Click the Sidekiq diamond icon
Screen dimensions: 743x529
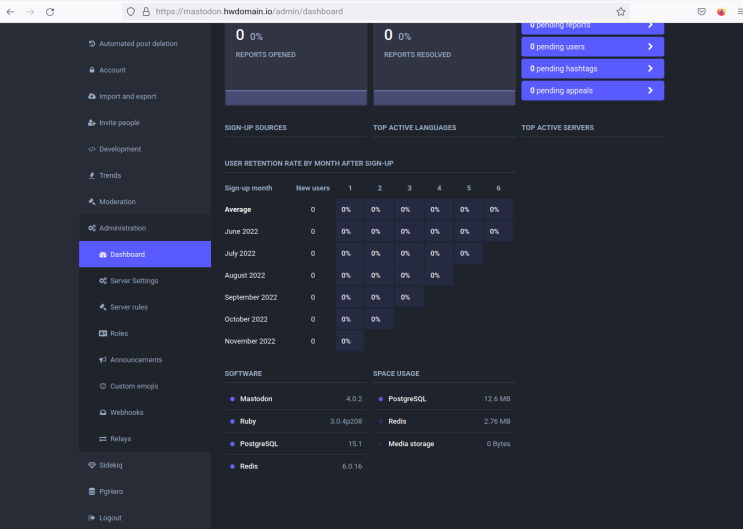pos(92,465)
